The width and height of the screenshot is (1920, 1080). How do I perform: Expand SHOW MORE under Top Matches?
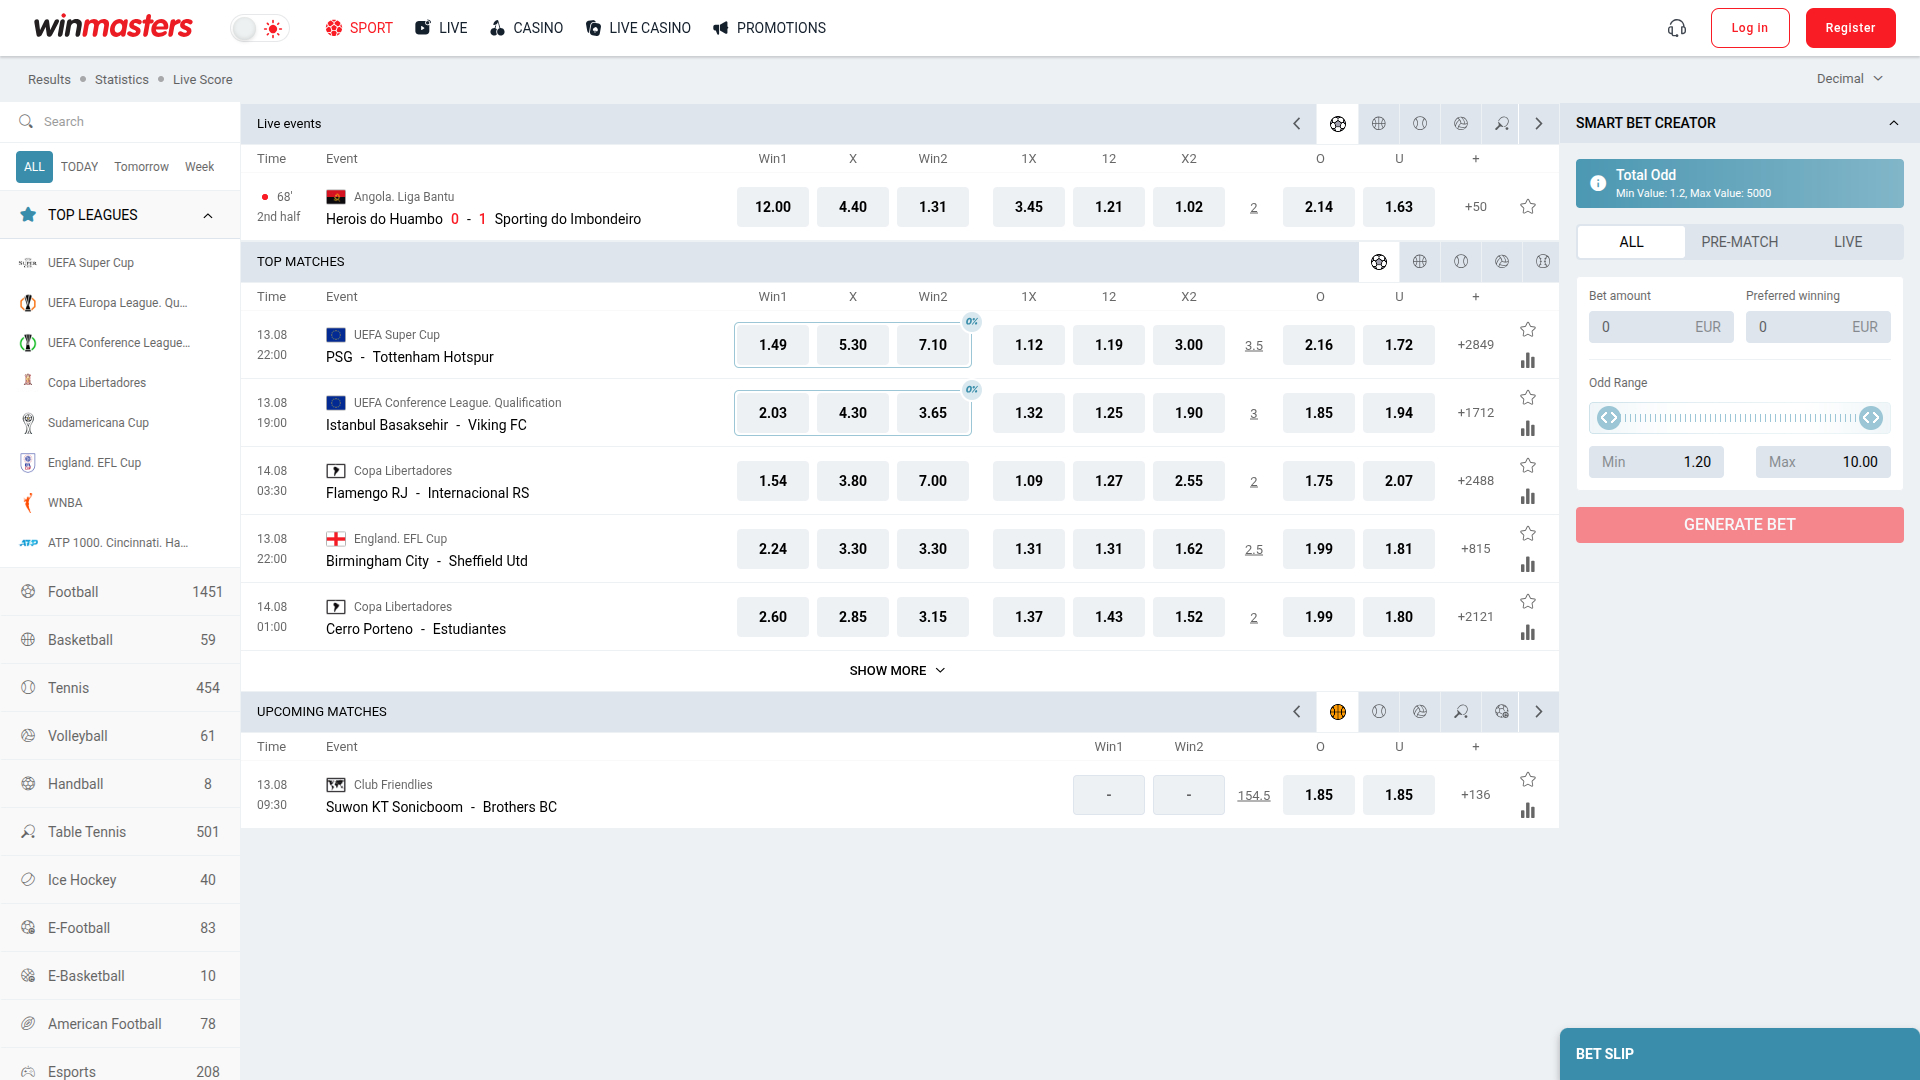click(897, 670)
